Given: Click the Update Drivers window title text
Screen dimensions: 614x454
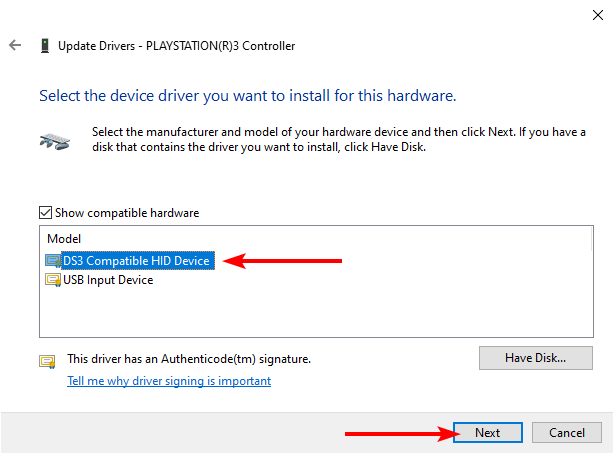Looking at the screenshot, I should (x=176, y=45).
